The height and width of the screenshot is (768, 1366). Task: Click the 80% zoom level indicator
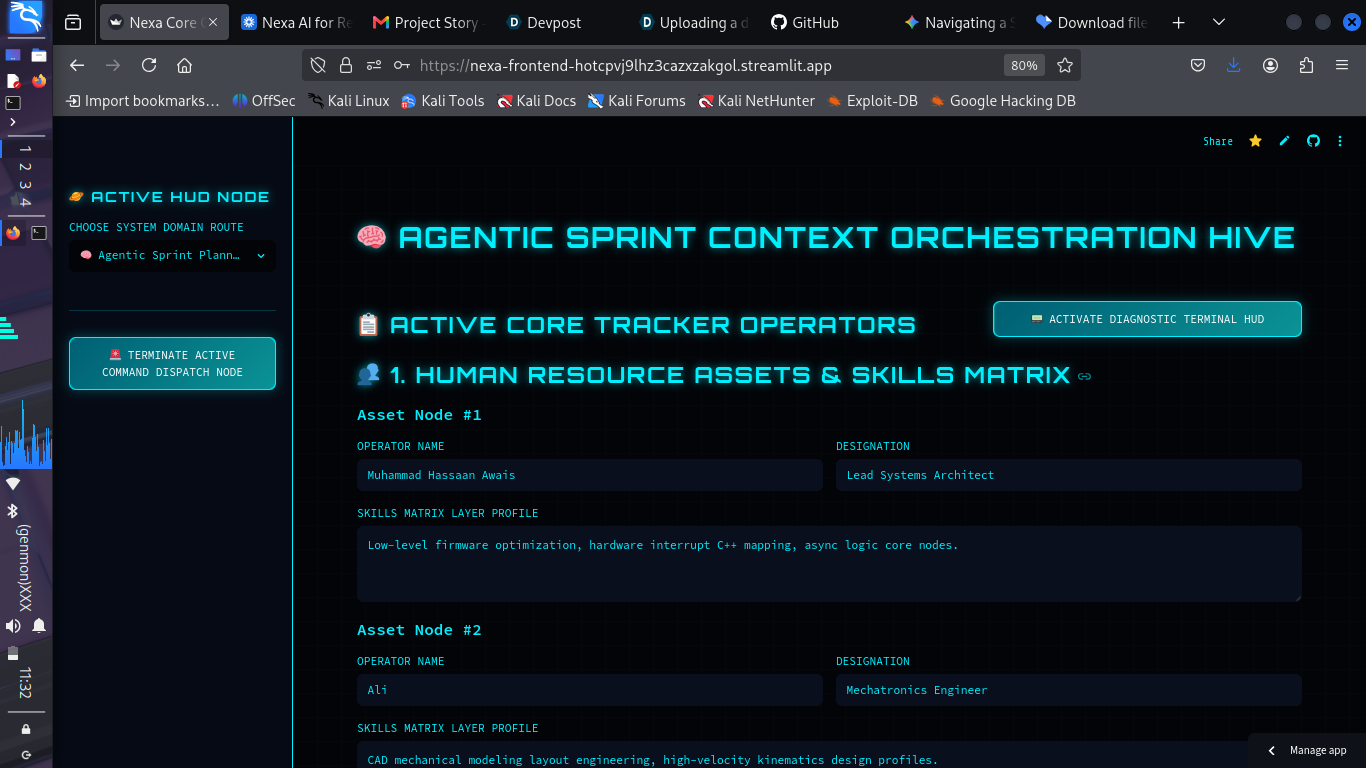pos(1024,65)
